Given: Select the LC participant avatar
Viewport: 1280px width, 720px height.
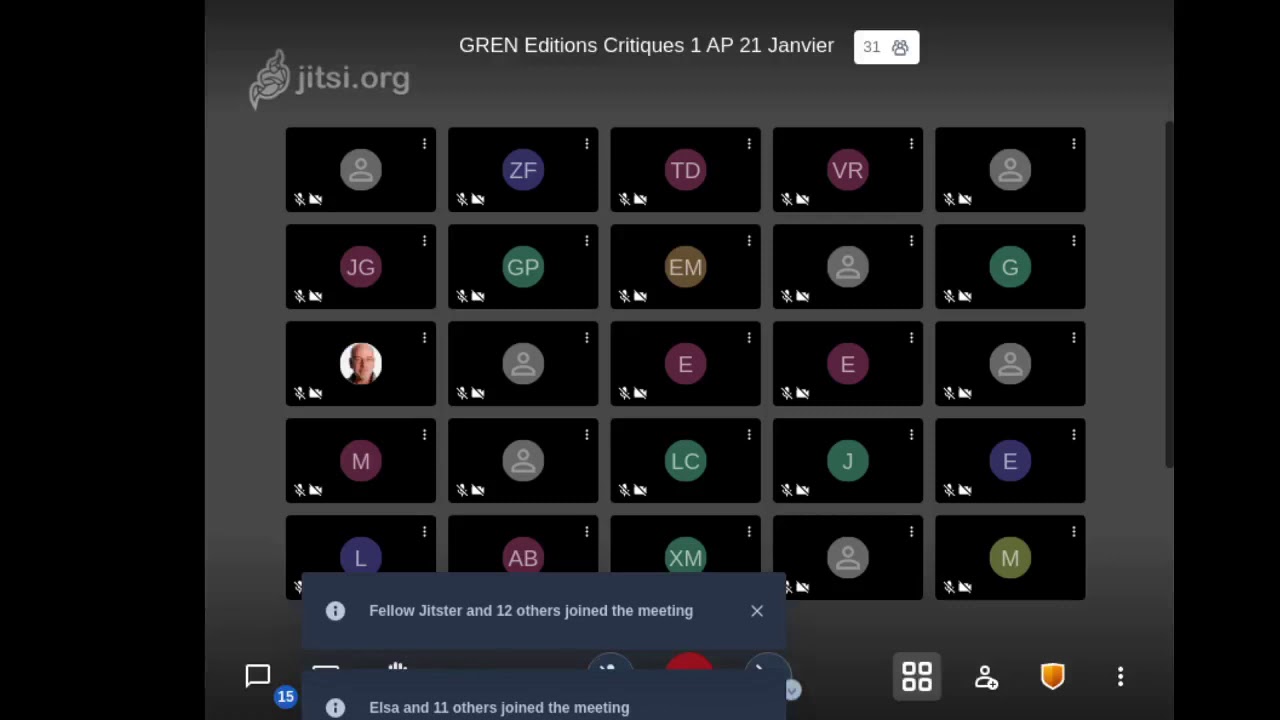Looking at the screenshot, I should point(685,461).
